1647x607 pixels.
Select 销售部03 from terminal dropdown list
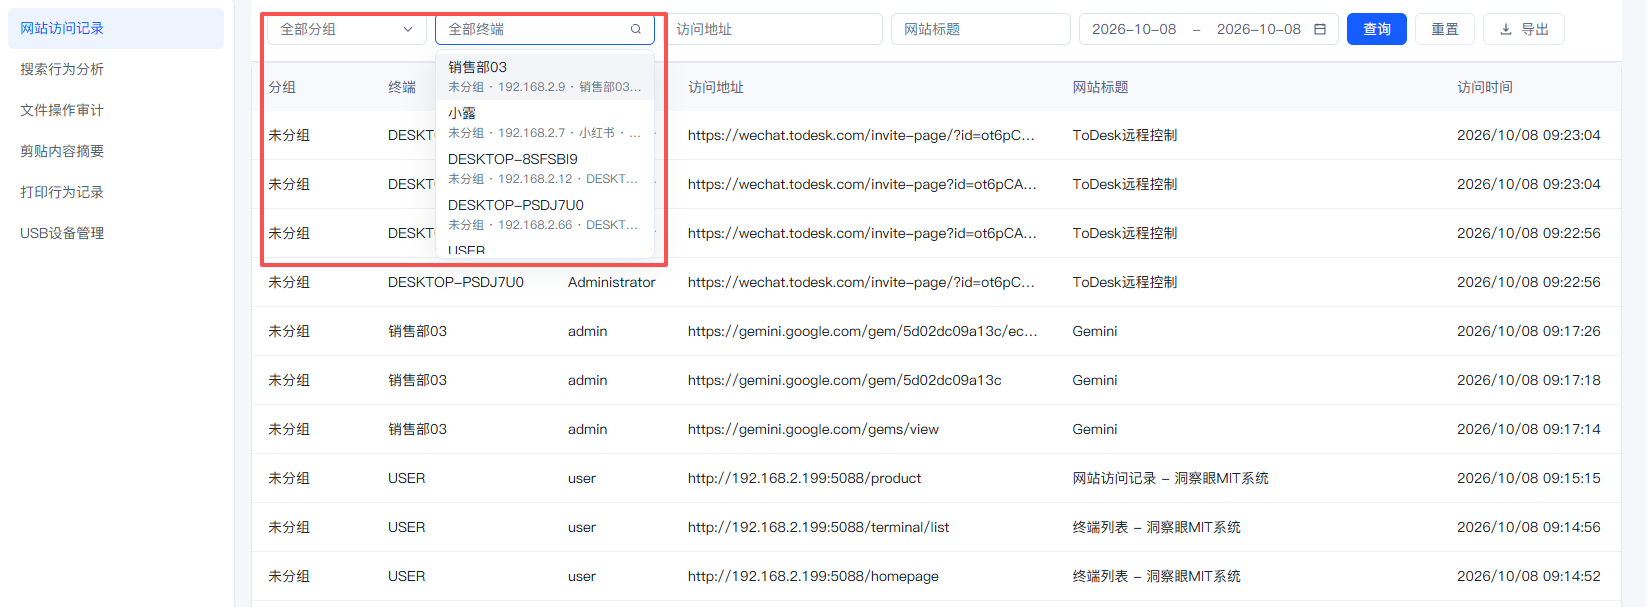click(x=545, y=76)
